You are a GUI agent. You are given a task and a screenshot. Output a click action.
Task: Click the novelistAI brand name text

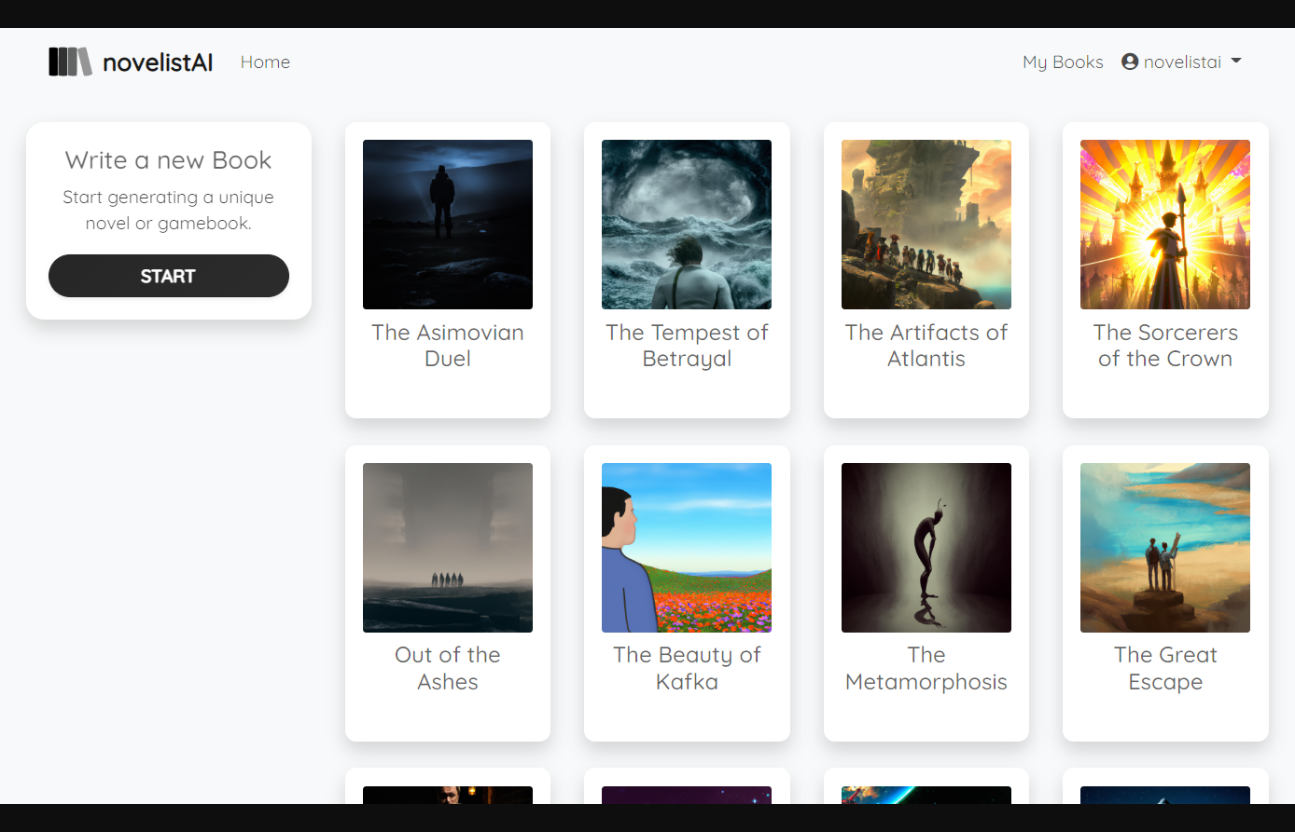pos(158,62)
